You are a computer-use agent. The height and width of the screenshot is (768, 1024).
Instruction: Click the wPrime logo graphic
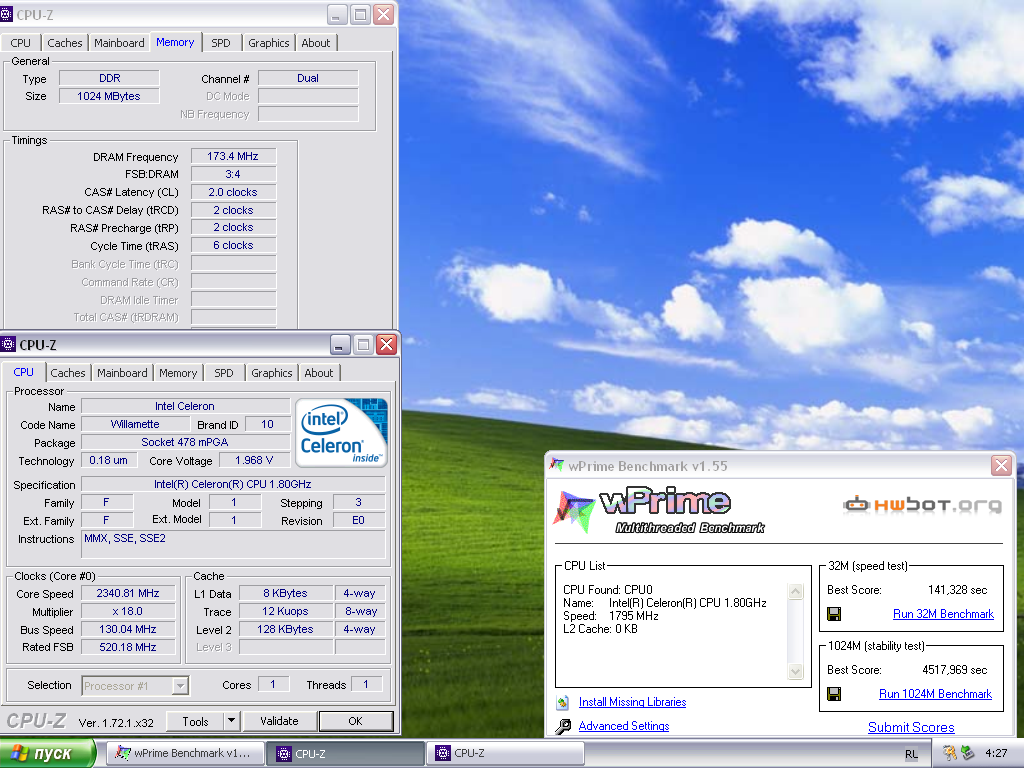tap(658, 510)
